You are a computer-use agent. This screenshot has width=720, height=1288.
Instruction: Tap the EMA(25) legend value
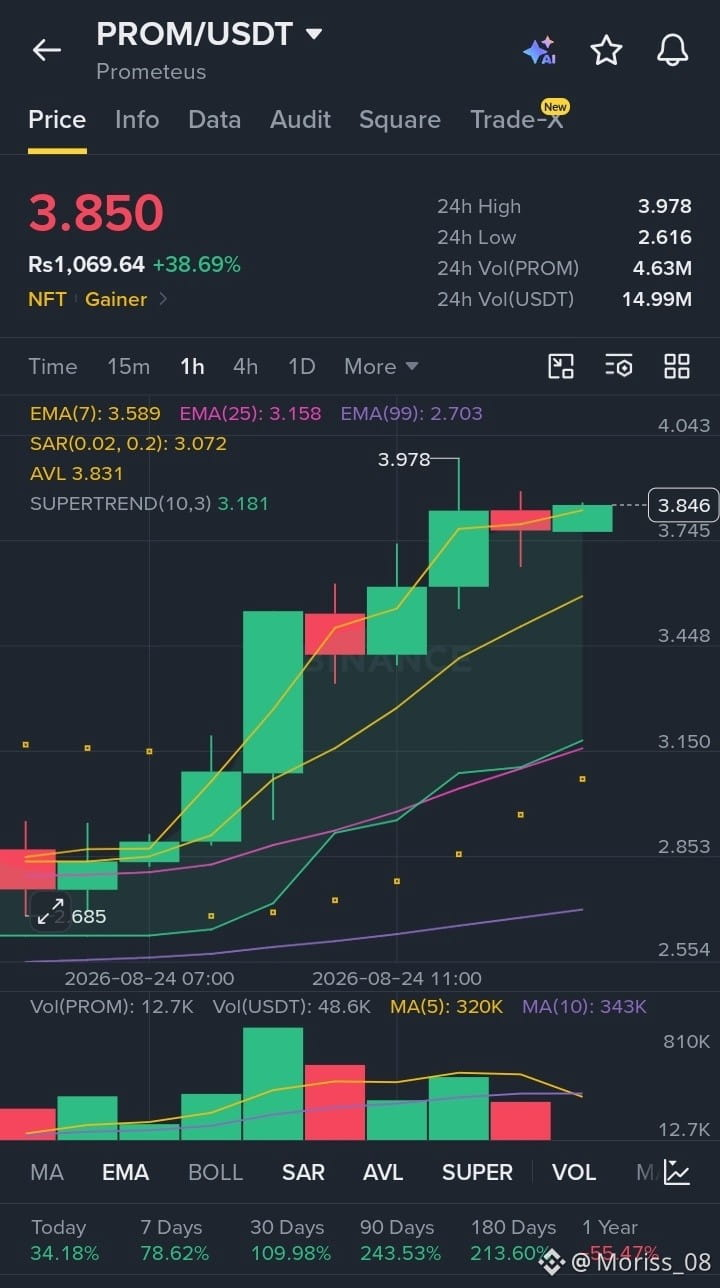pos(252,413)
